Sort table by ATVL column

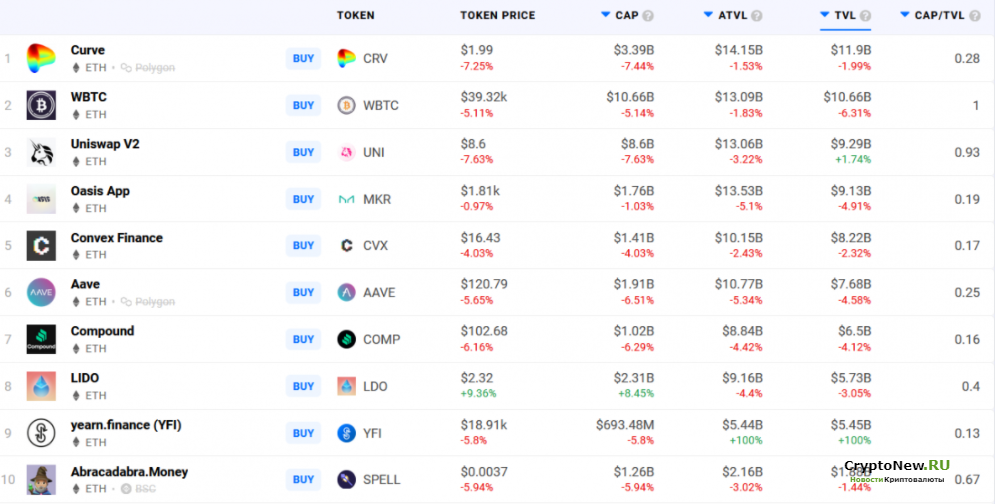pyautogui.click(x=726, y=15)
